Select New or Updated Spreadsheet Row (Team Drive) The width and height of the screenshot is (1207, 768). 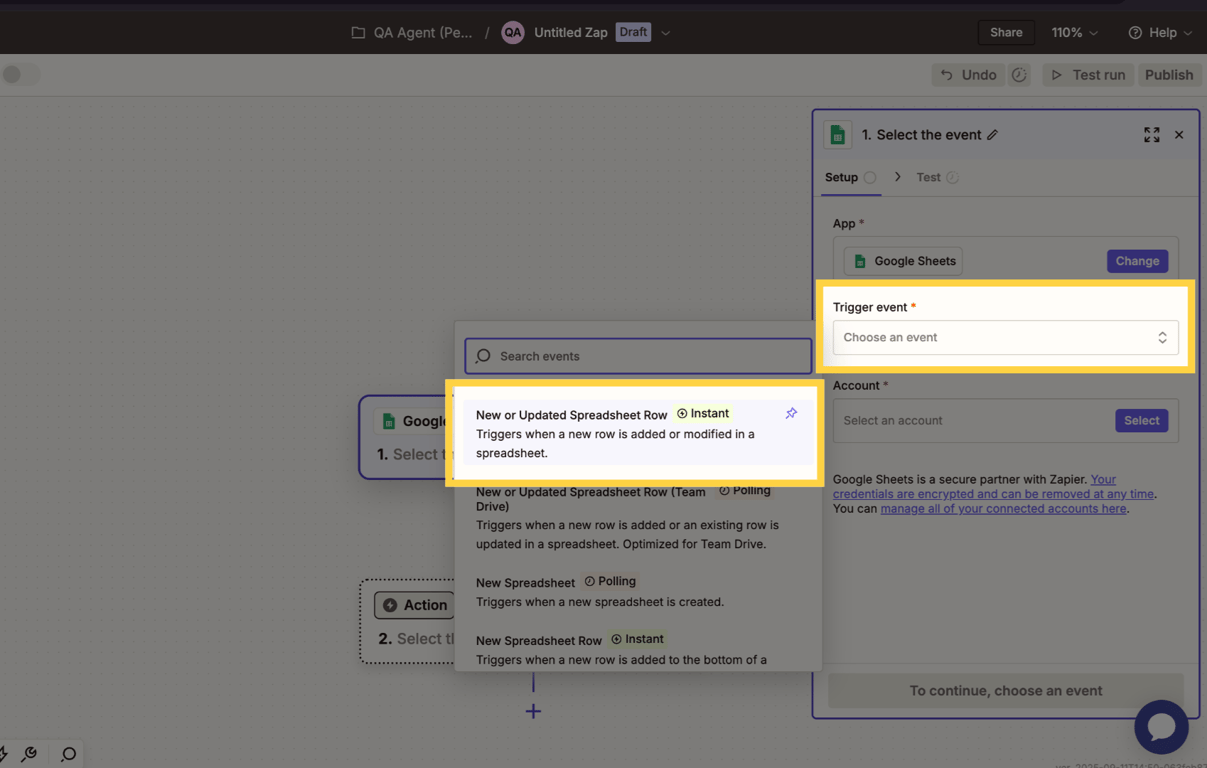point(637,517)
